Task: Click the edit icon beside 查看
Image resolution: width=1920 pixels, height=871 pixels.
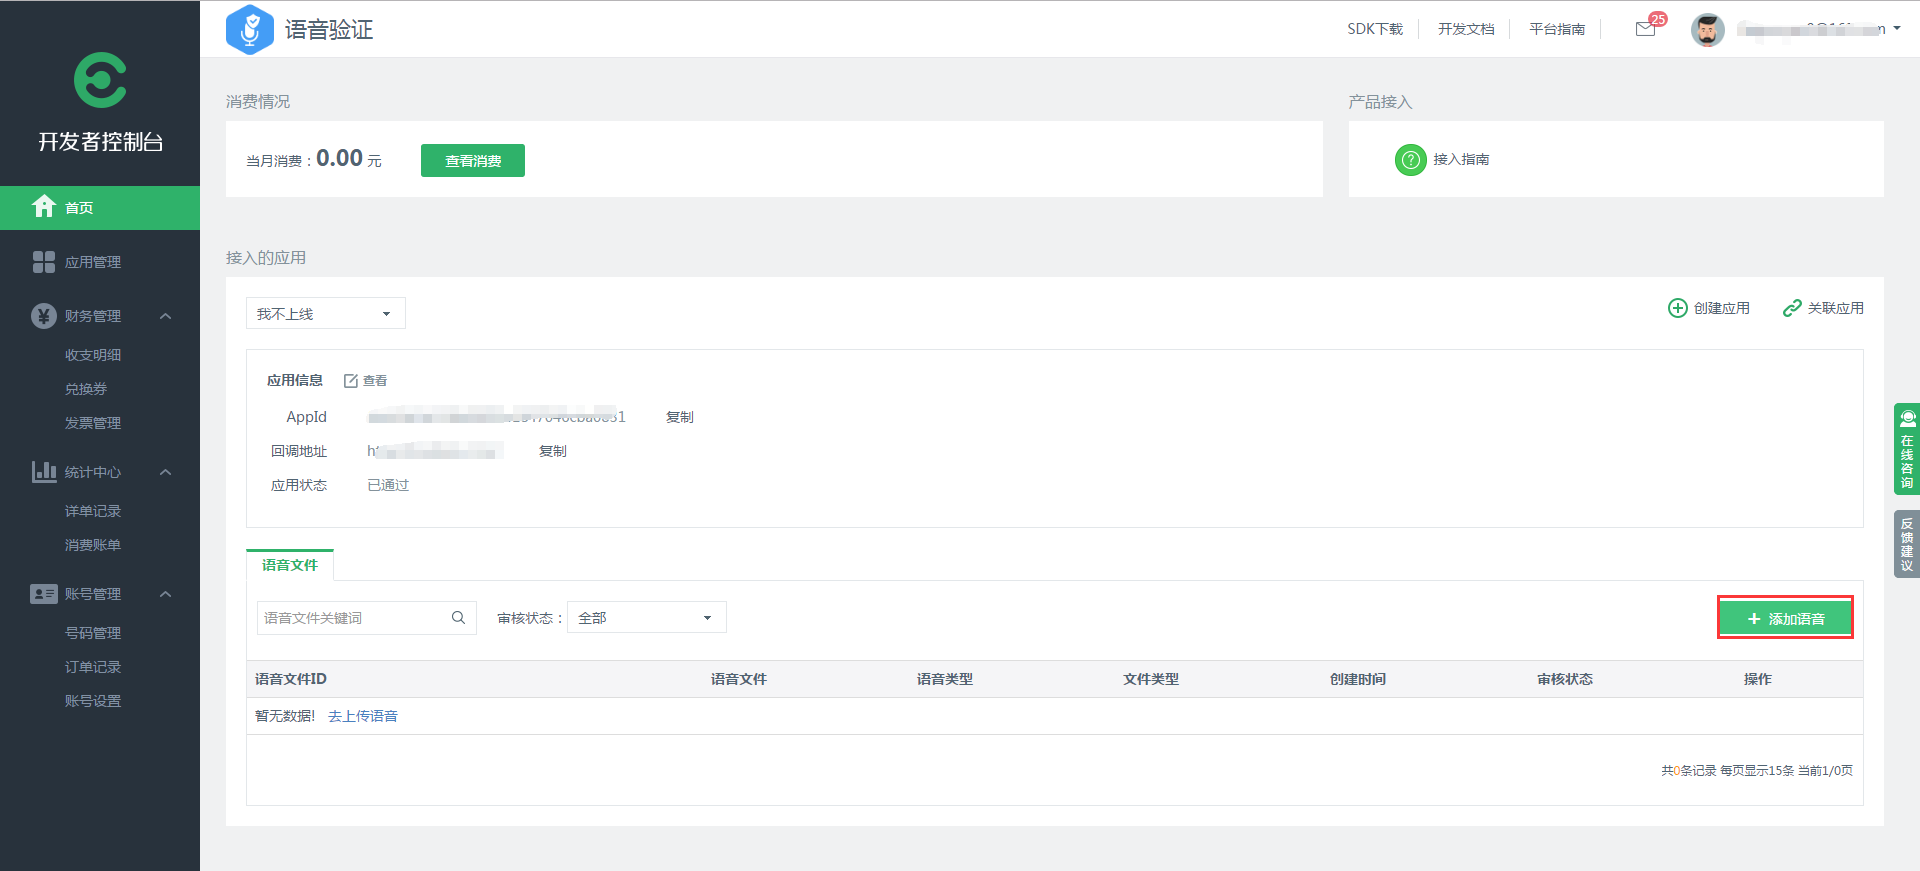Action: 351,381
